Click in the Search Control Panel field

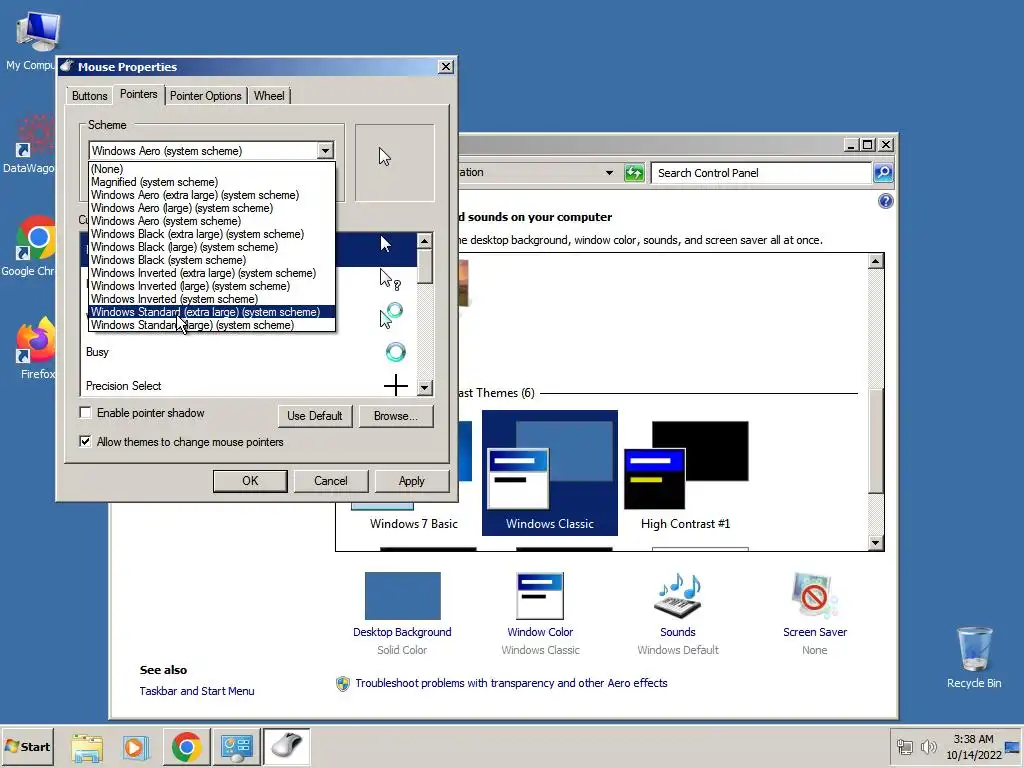pyautogui.click(x=761, y=173)
